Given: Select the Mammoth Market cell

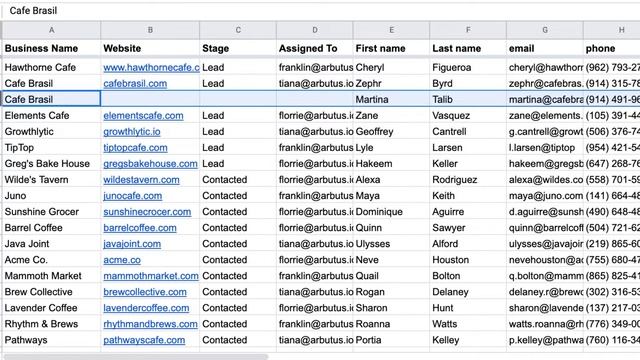Looking at the screenshot, I should tap(51, 276).
